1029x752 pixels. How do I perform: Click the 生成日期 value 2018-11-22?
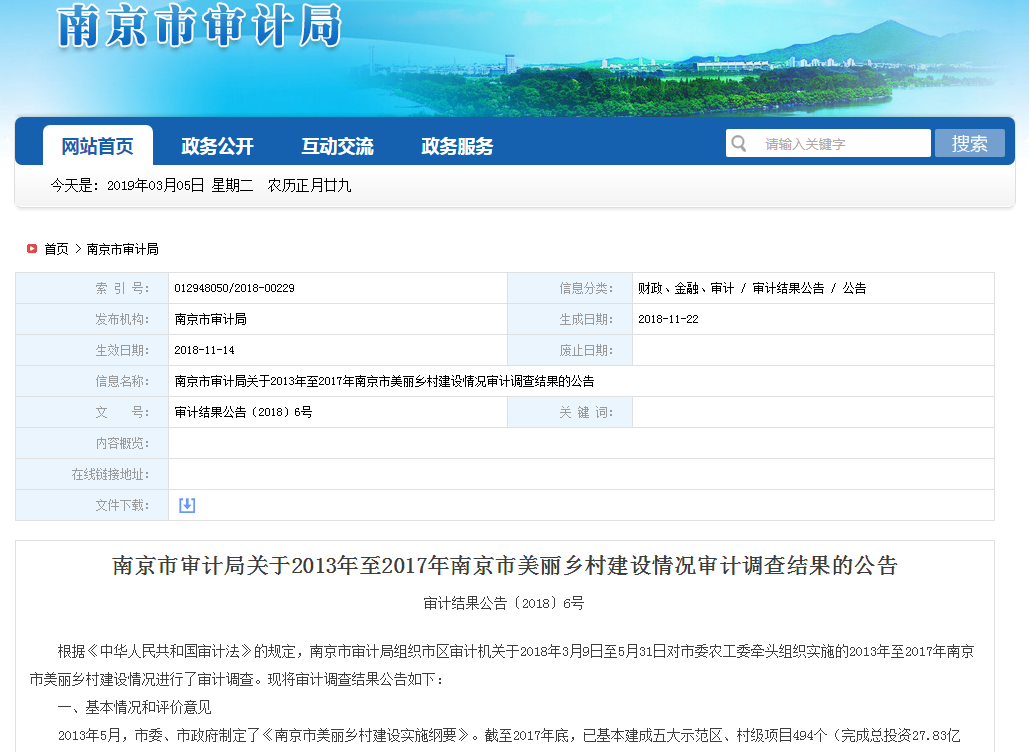tap(668, 319)
